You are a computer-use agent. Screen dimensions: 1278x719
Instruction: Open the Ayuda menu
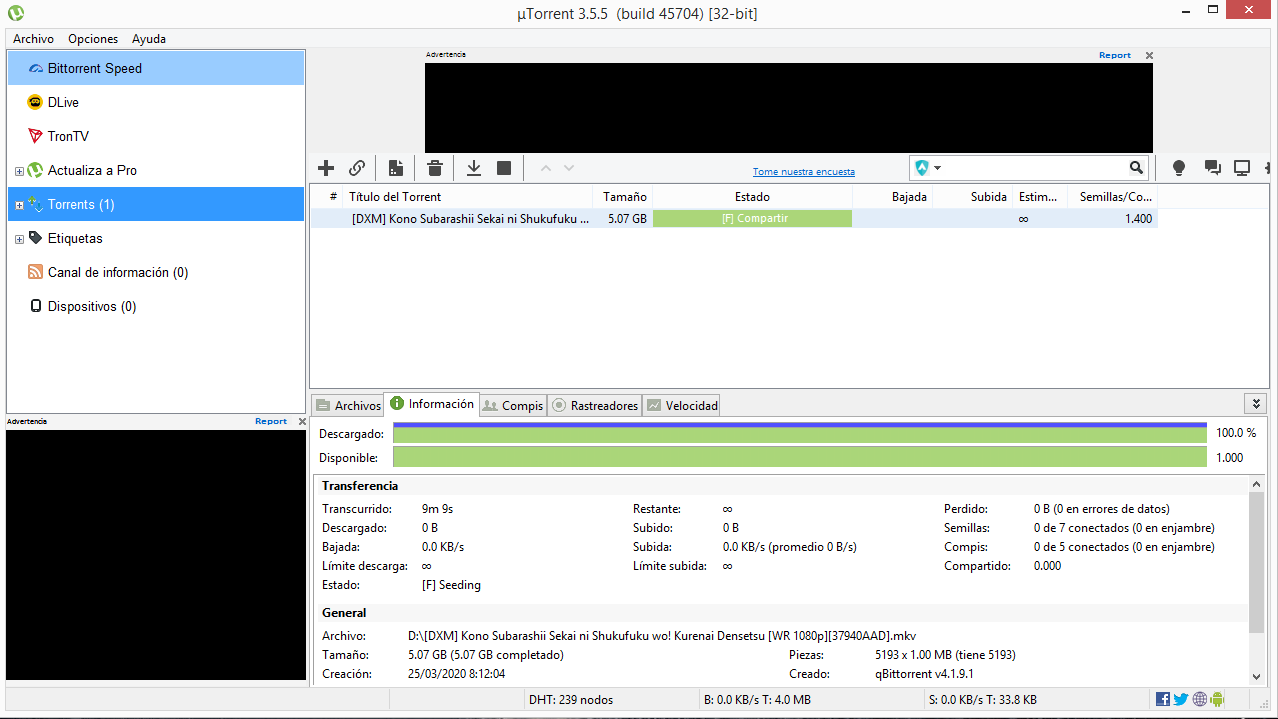click(149, 39)
